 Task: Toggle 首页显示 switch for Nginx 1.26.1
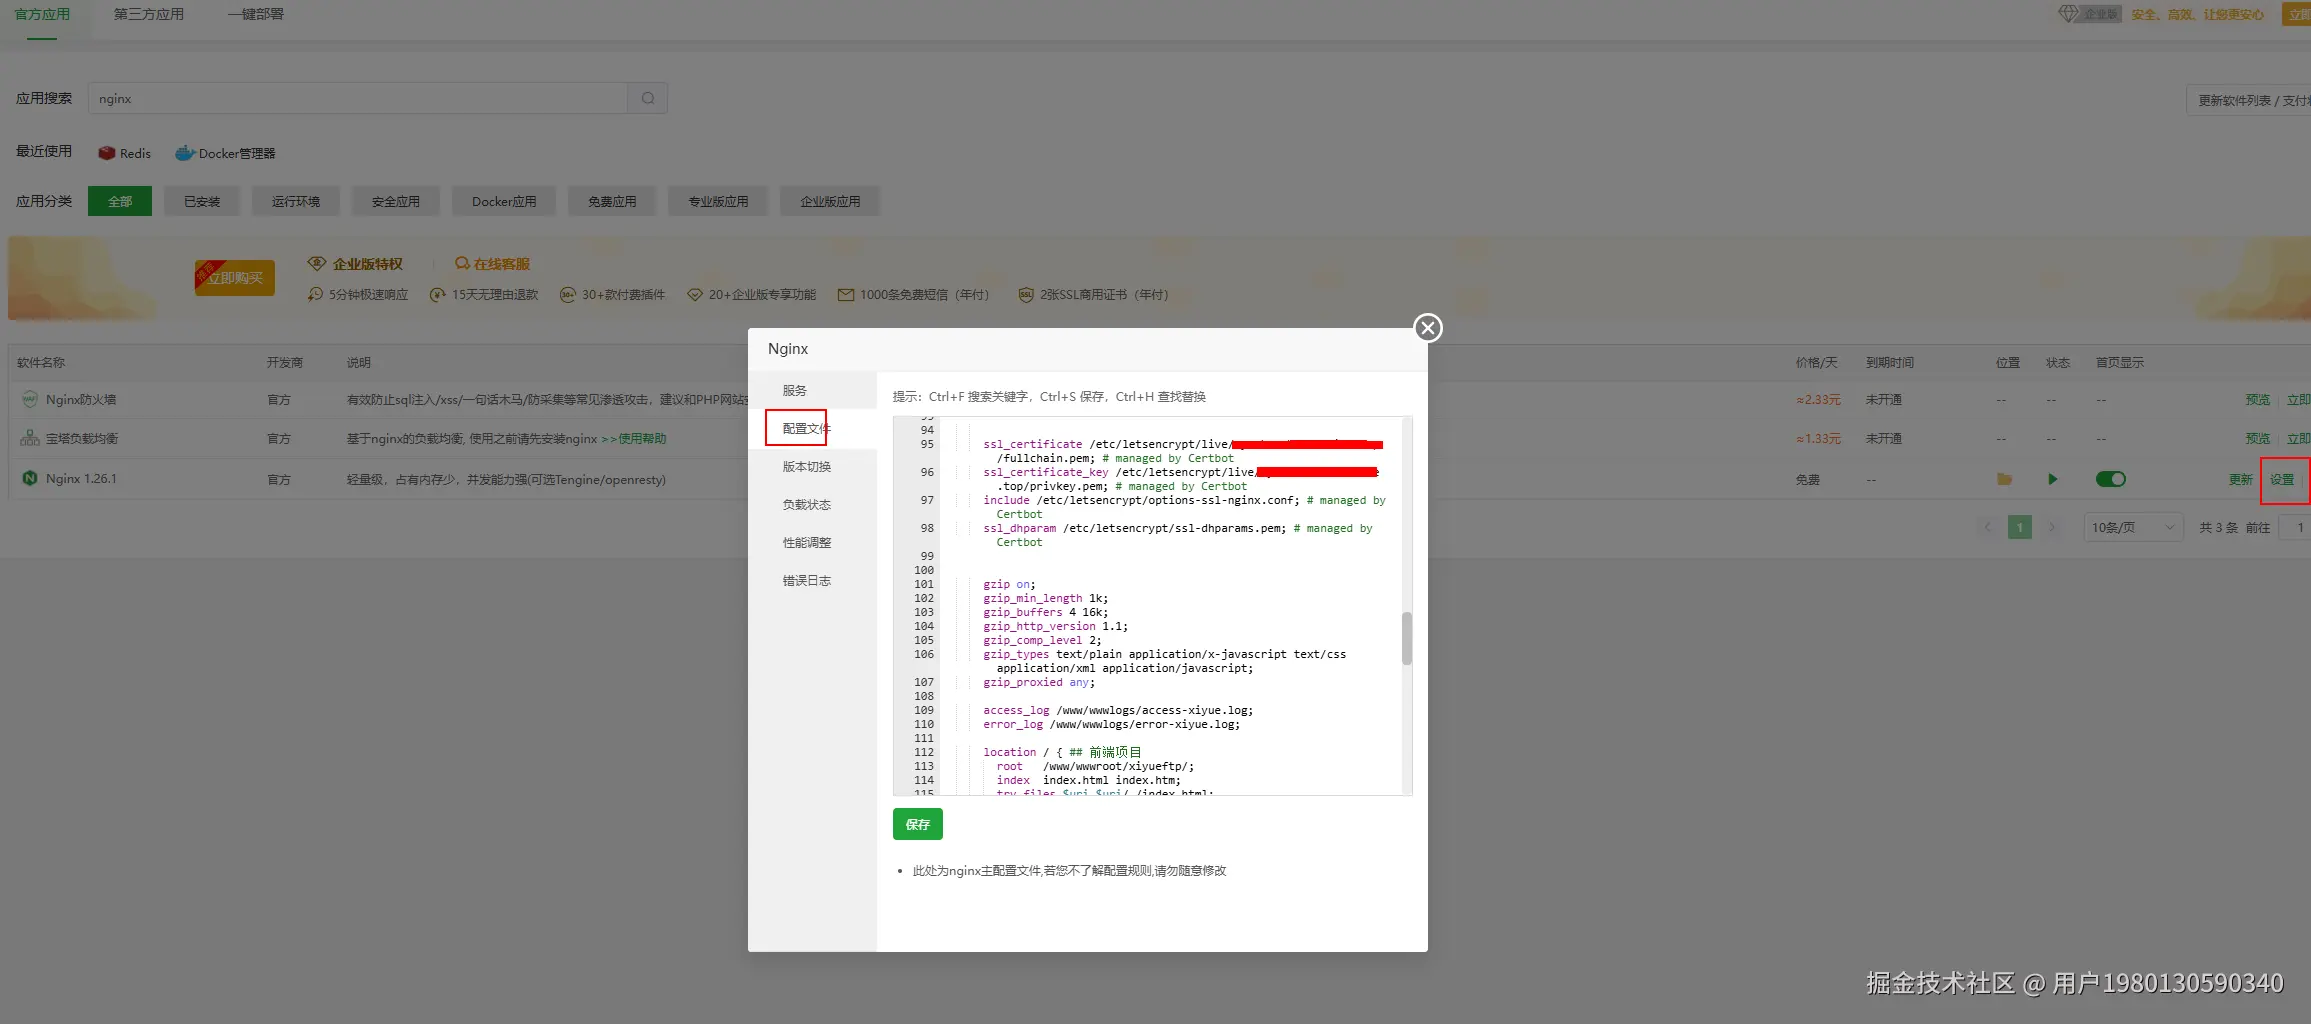coord(2110,479)
